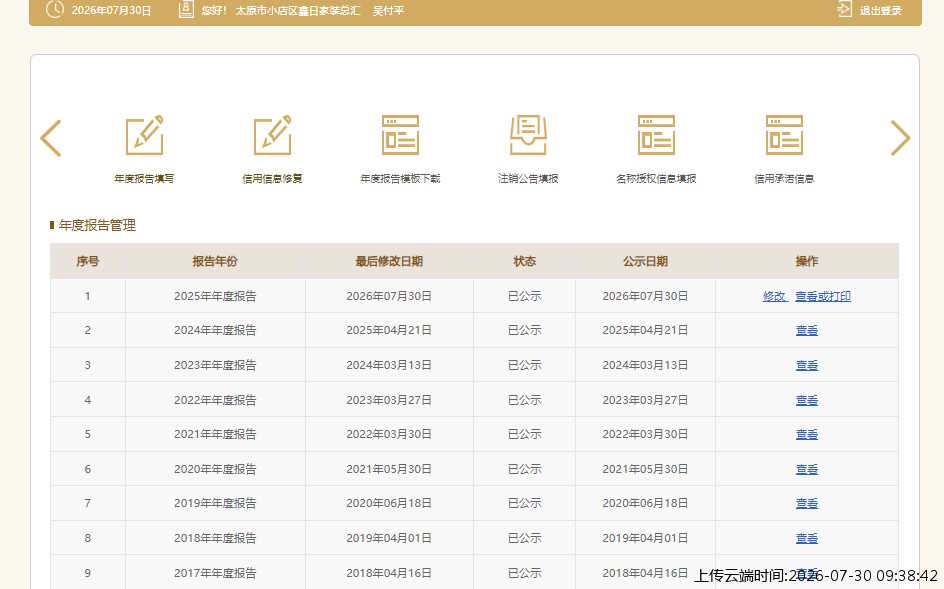944x589 pixels.
Task: Open 查看或打印 for 2025年年度报告
Action: 823,296
